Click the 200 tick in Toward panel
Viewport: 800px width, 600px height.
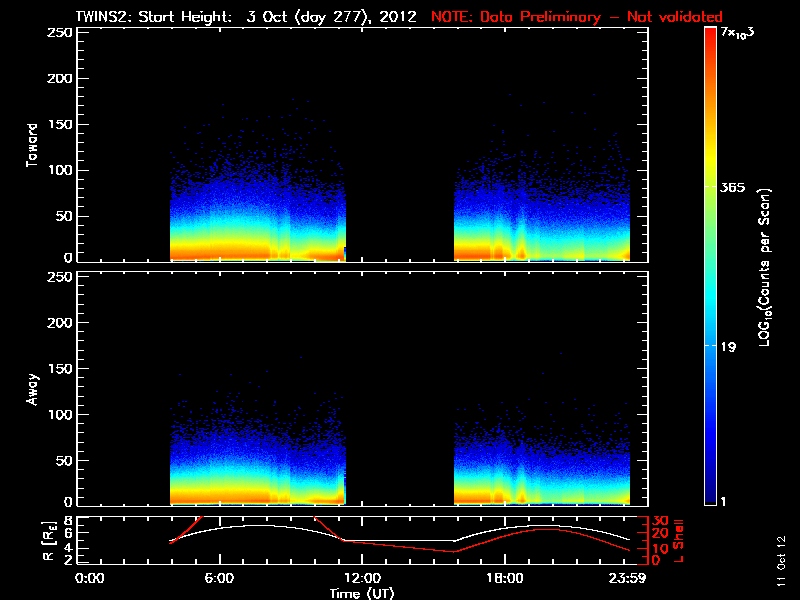[x=60, y=78]
